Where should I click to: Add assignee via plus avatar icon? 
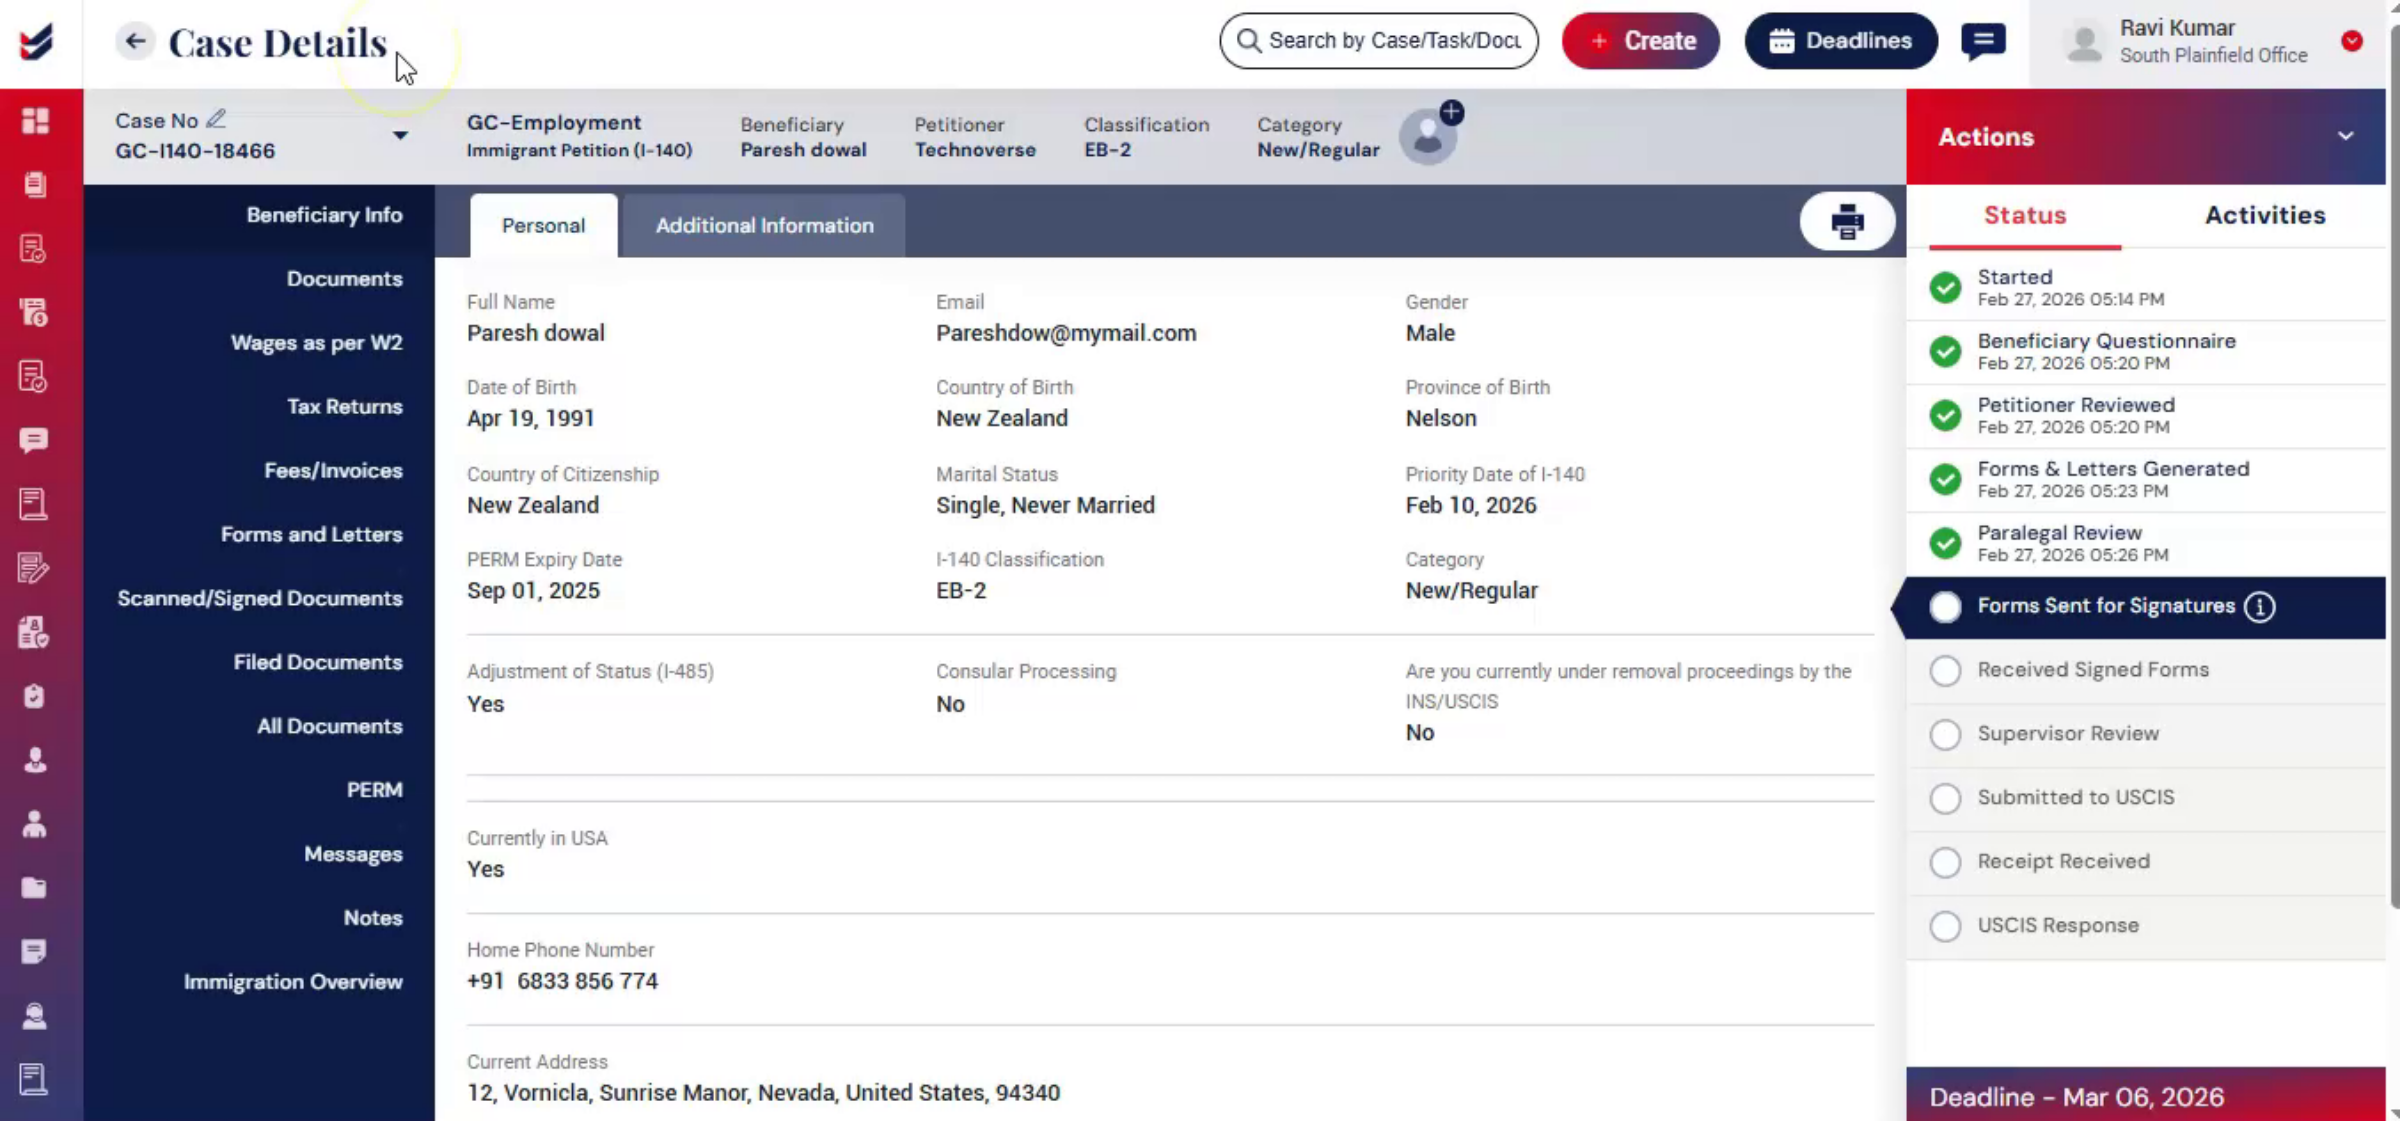[x=1452, y=113]
